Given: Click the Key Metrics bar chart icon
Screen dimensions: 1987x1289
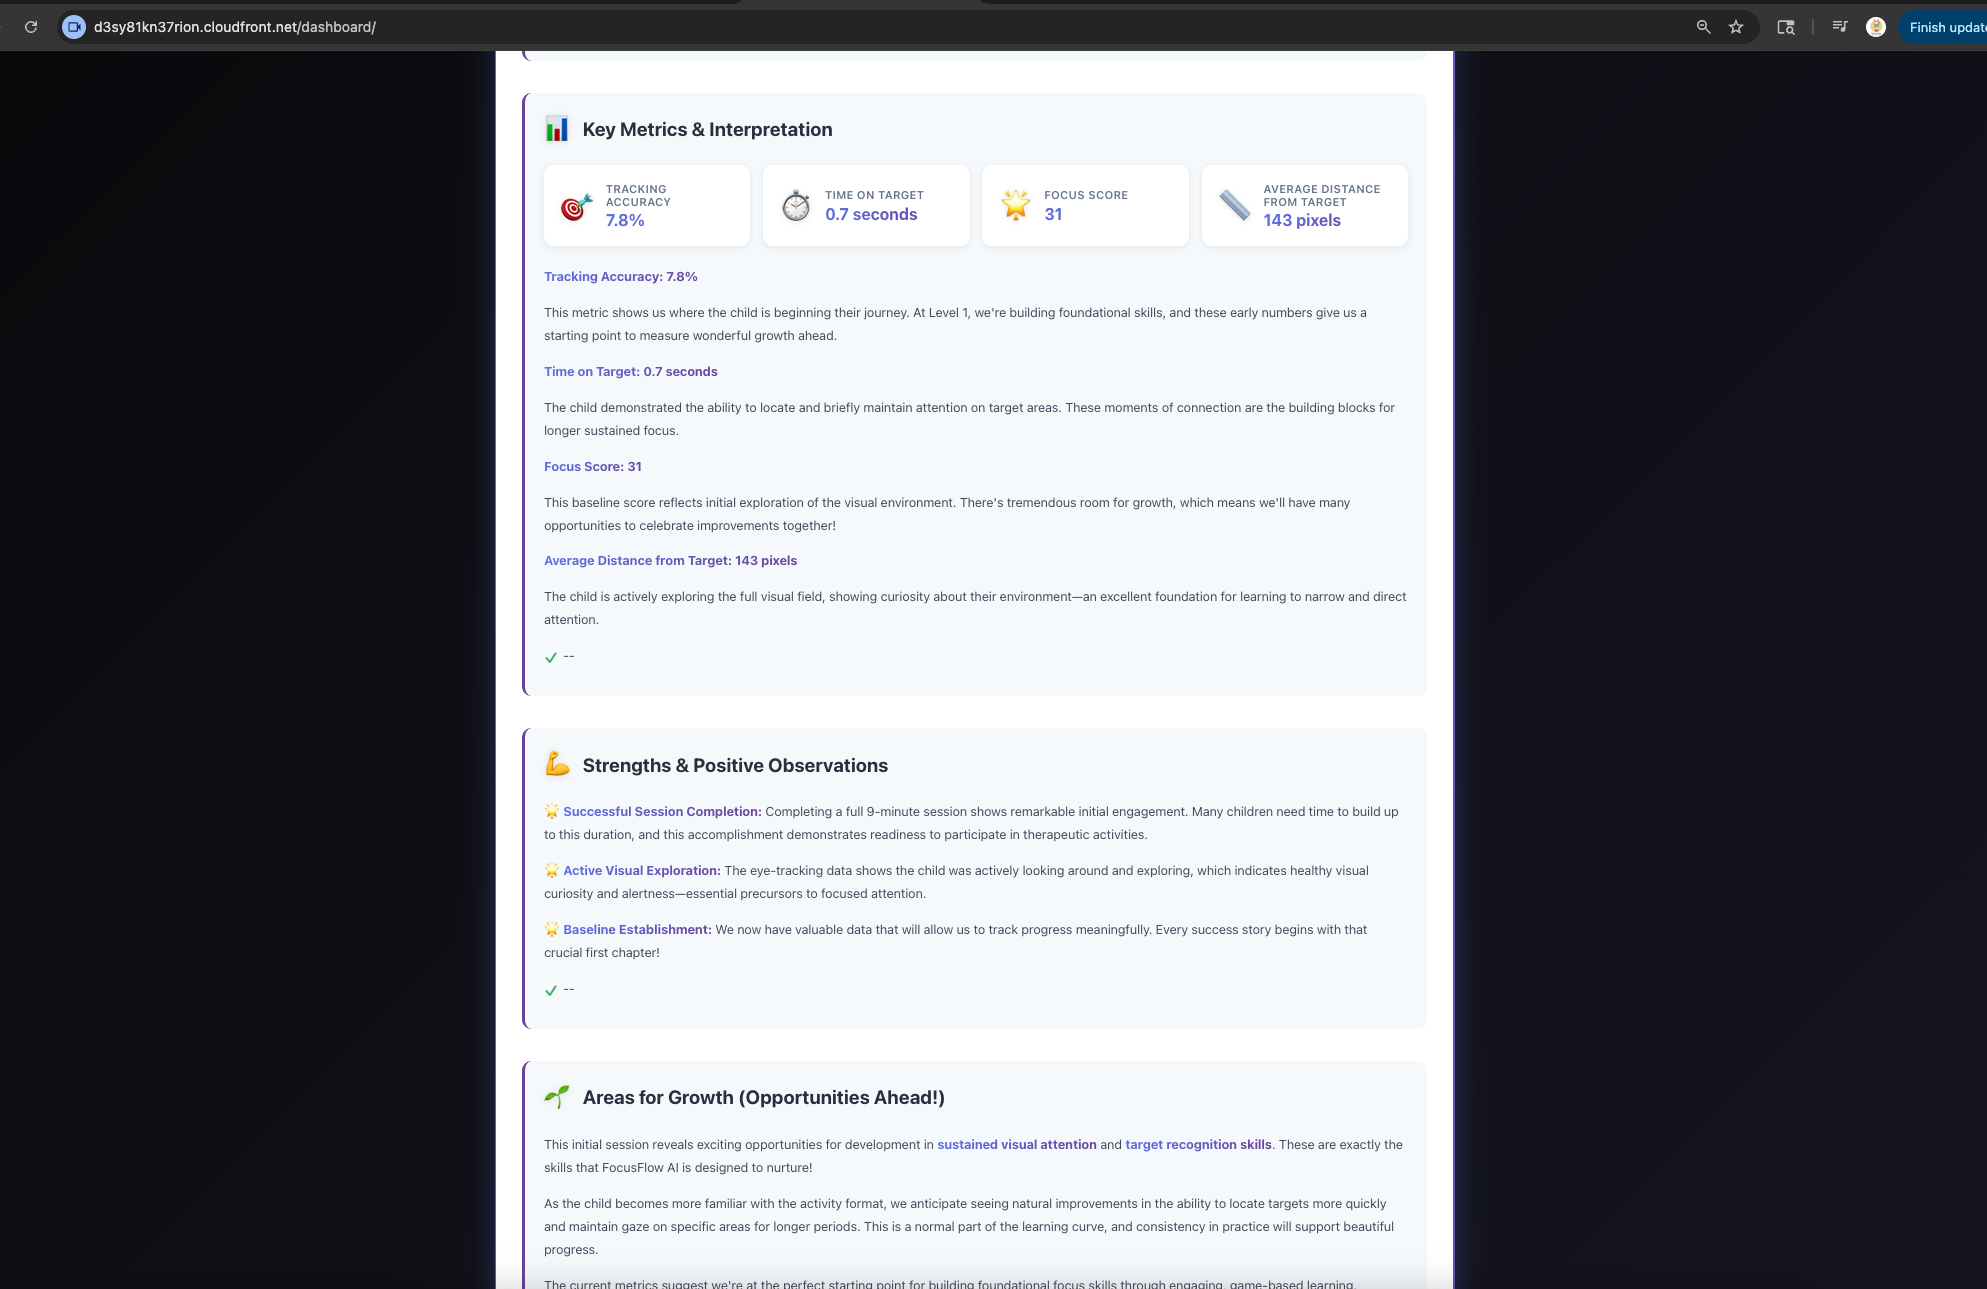Looking at the screenshot, I should pos(557,129).
